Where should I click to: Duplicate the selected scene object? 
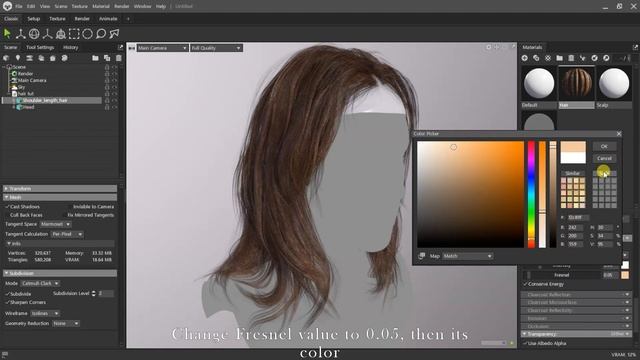pyautogui.click(x=107, y=58)
